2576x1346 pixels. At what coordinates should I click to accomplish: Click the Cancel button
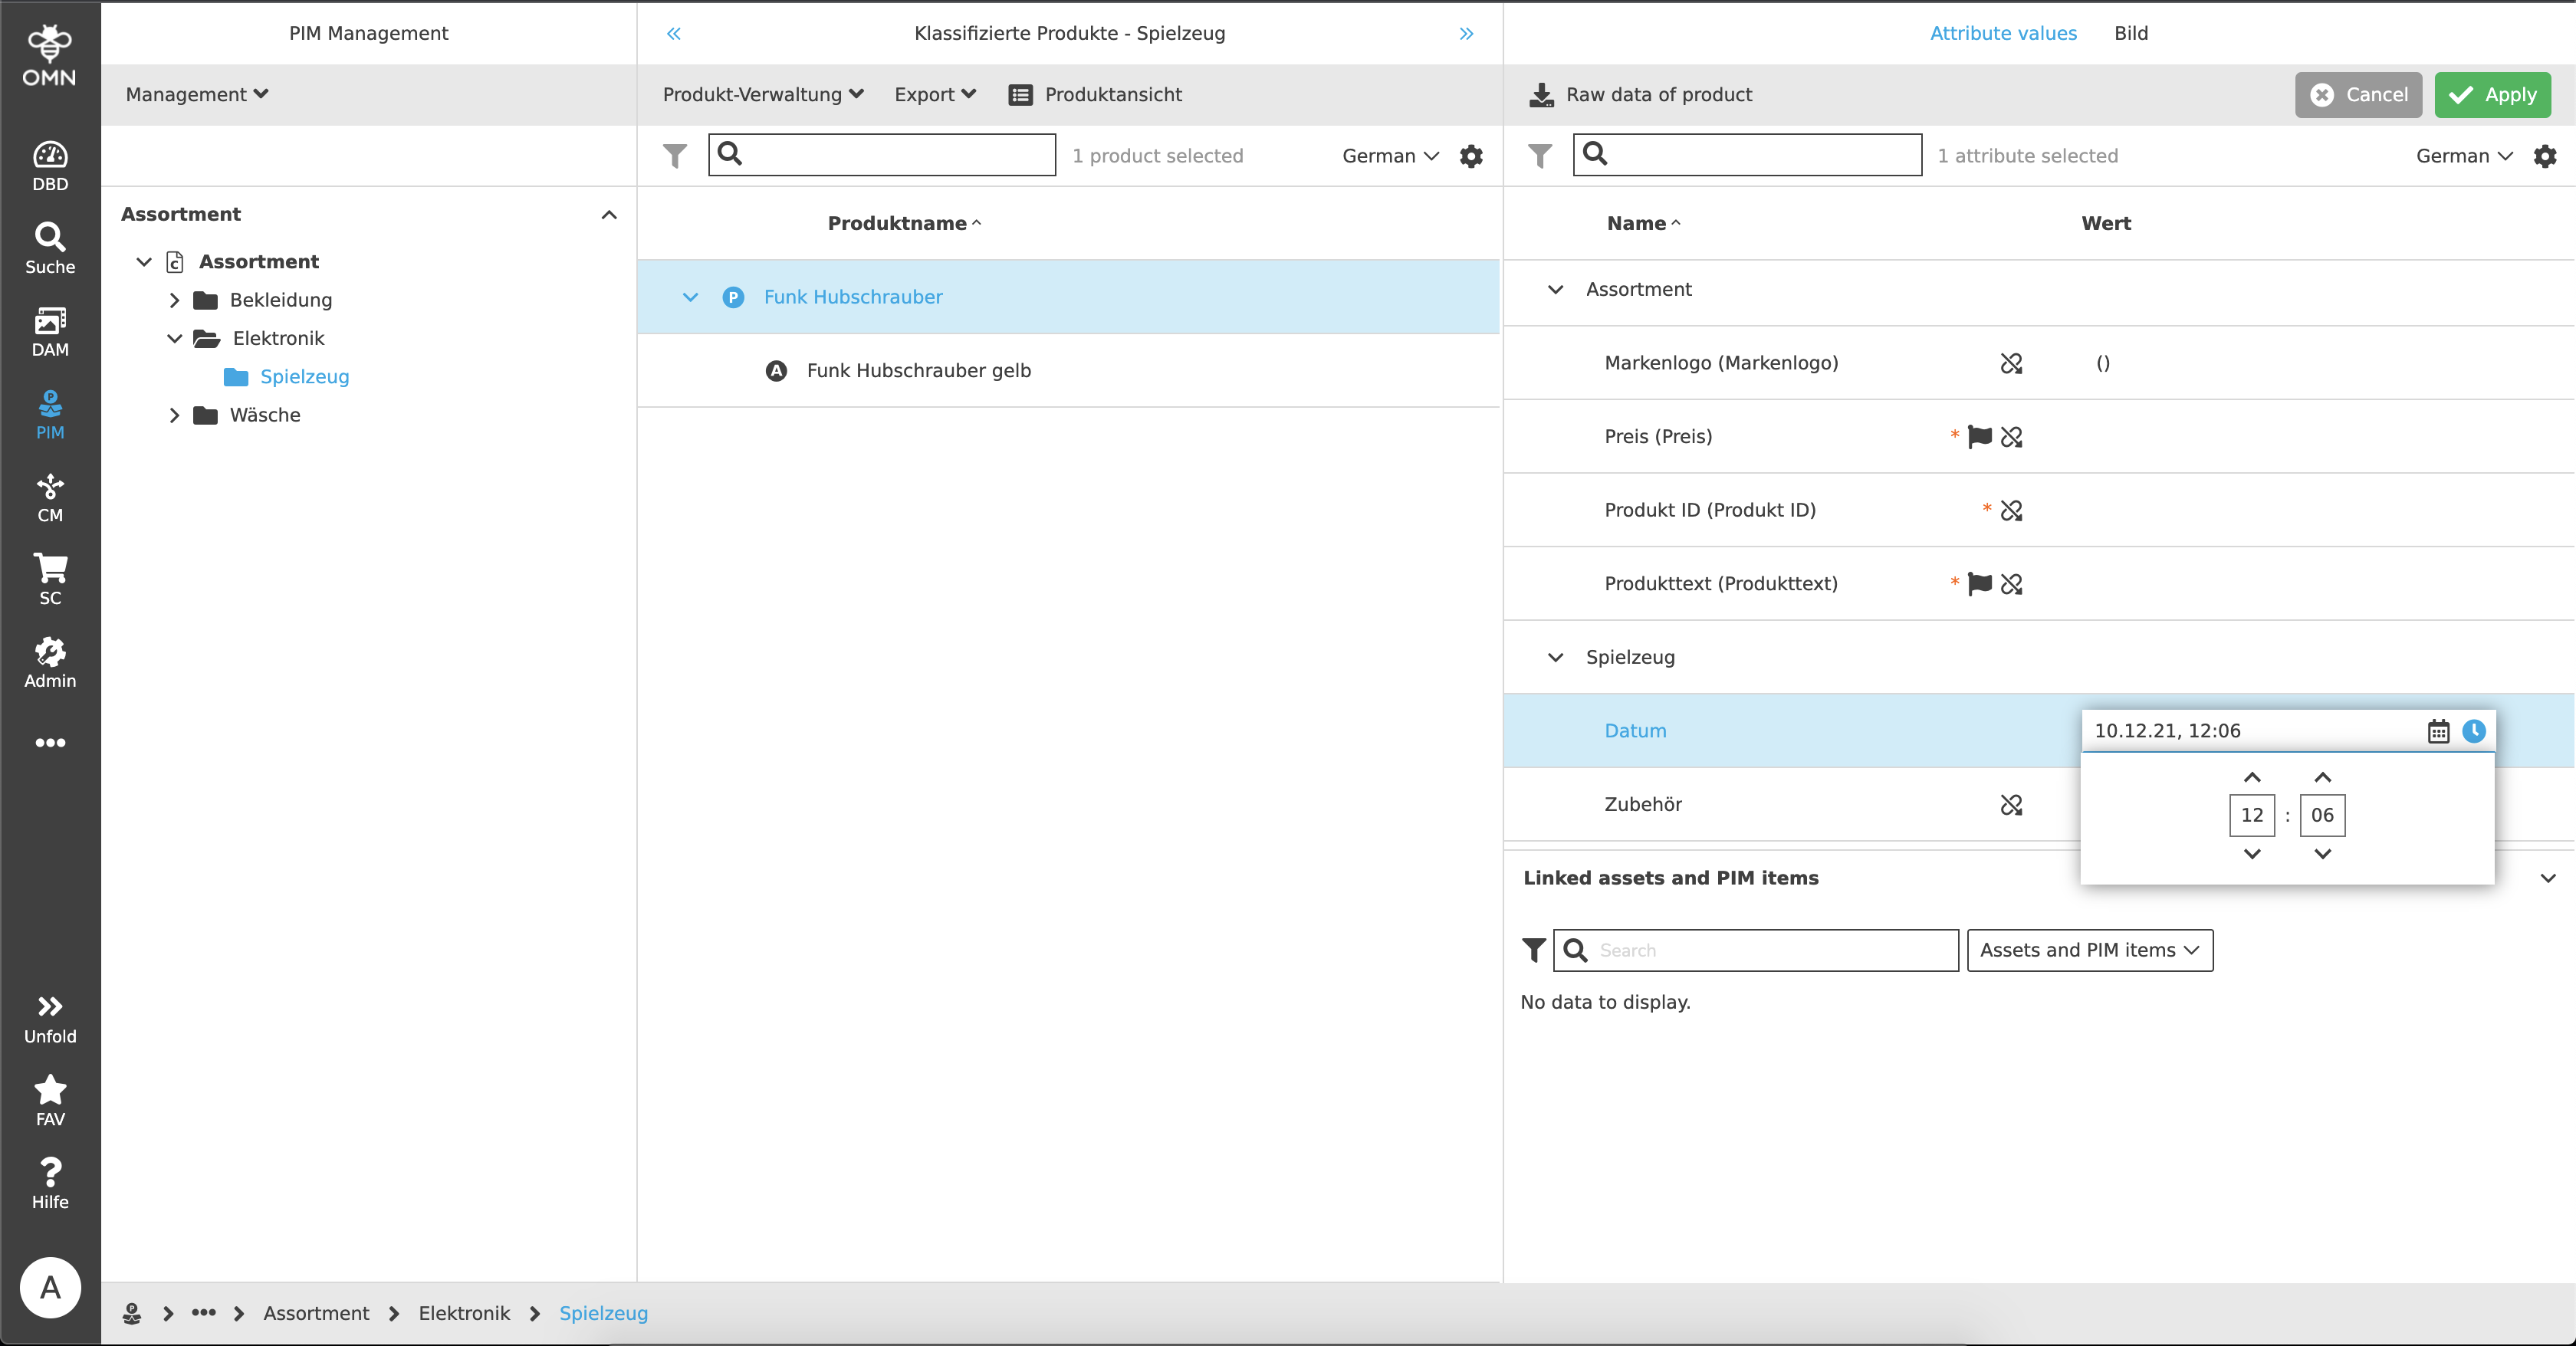[x=2358, y=95]
